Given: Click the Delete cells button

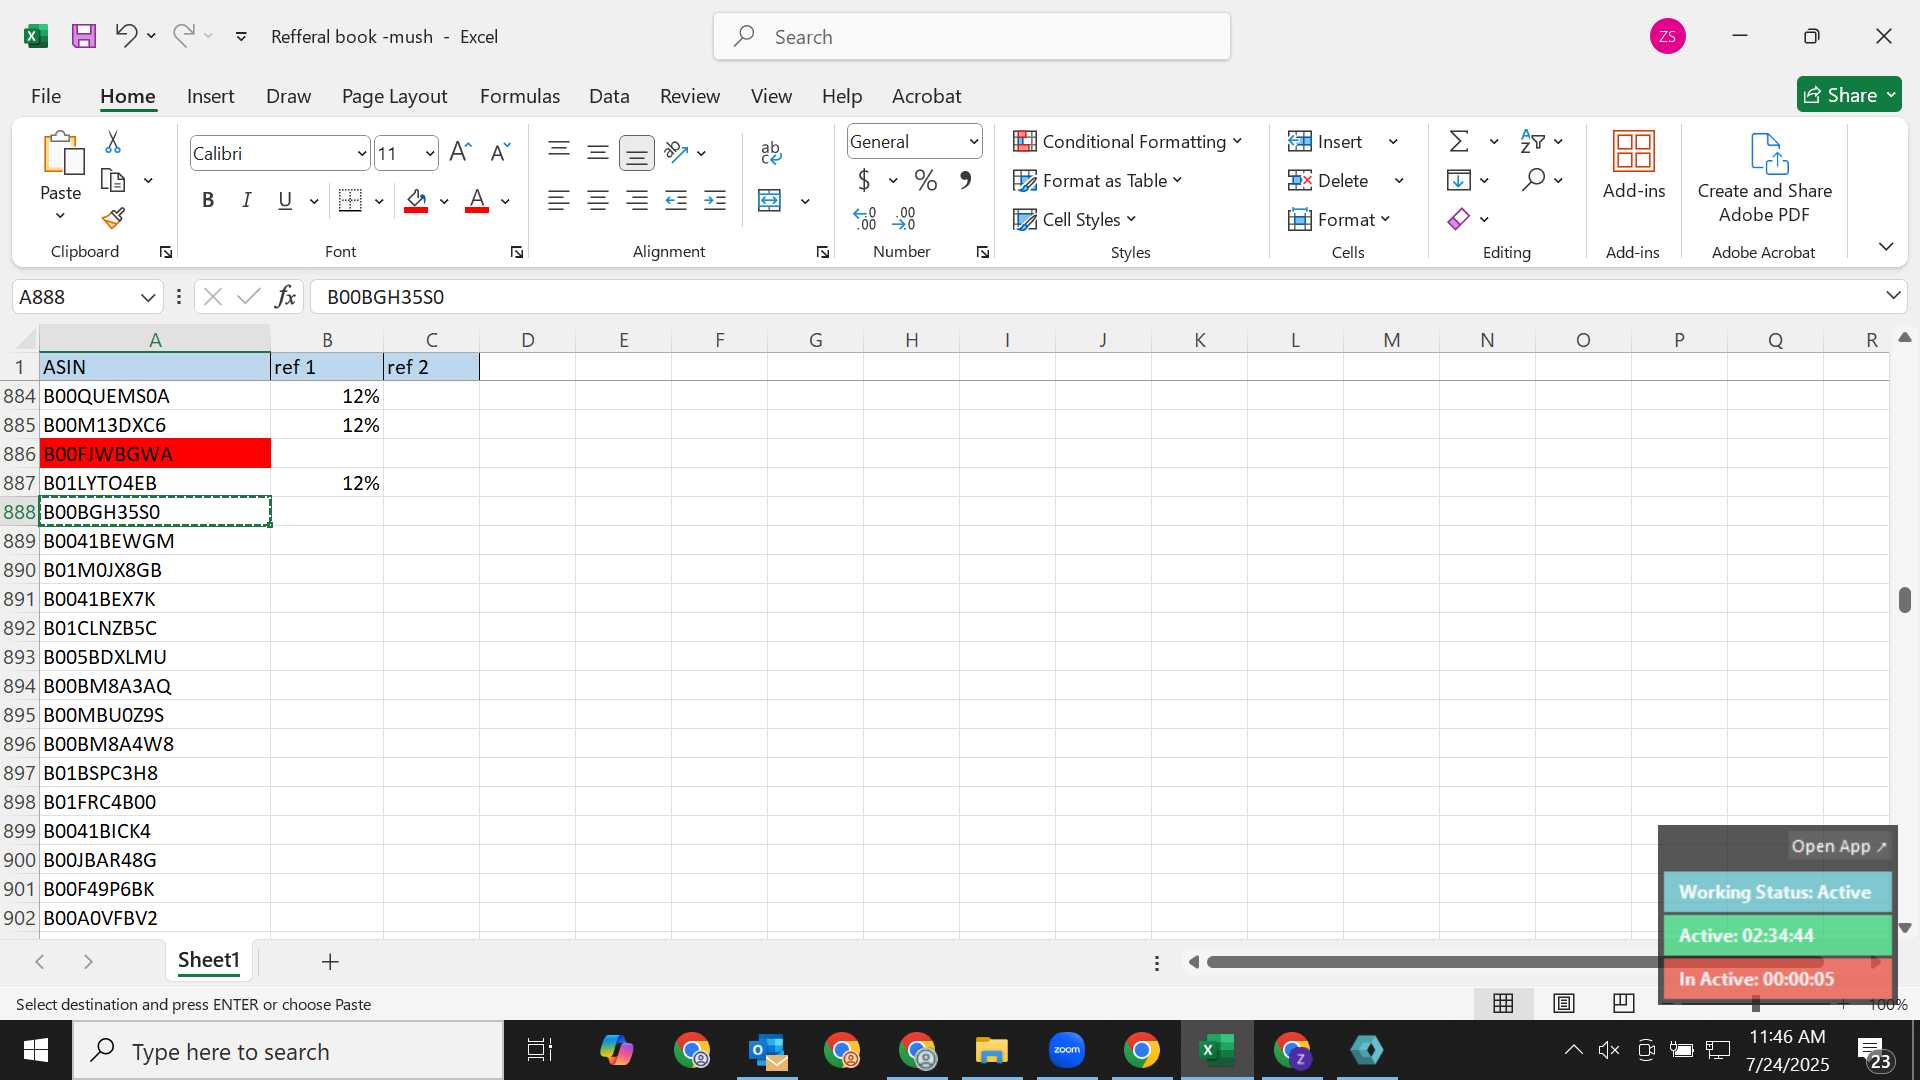Looking at the screenshot, I should coord(1328,181).
